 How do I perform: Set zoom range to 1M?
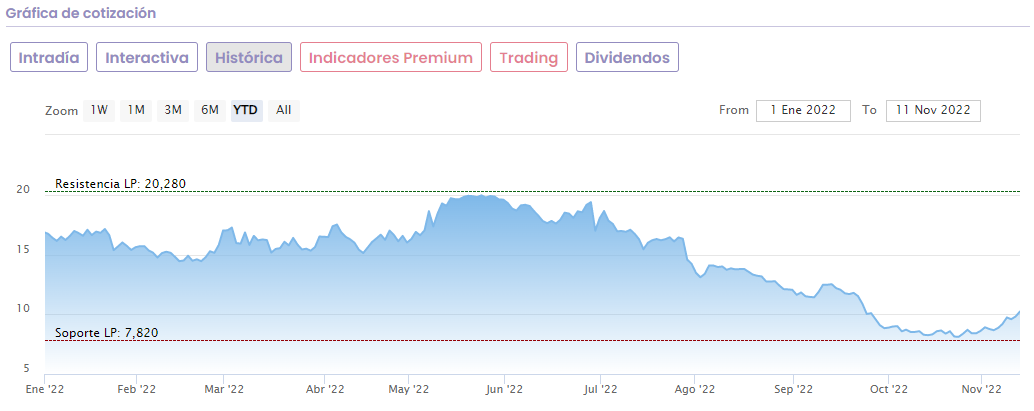click(x=136, y=110)
